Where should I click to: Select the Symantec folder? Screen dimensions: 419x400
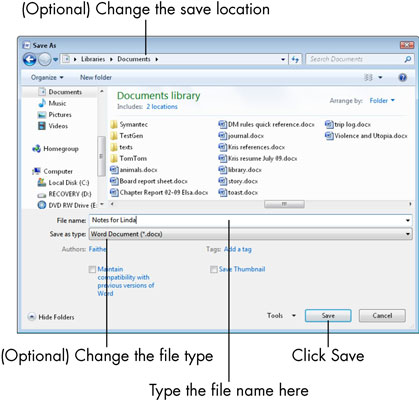tap(129, 124)
